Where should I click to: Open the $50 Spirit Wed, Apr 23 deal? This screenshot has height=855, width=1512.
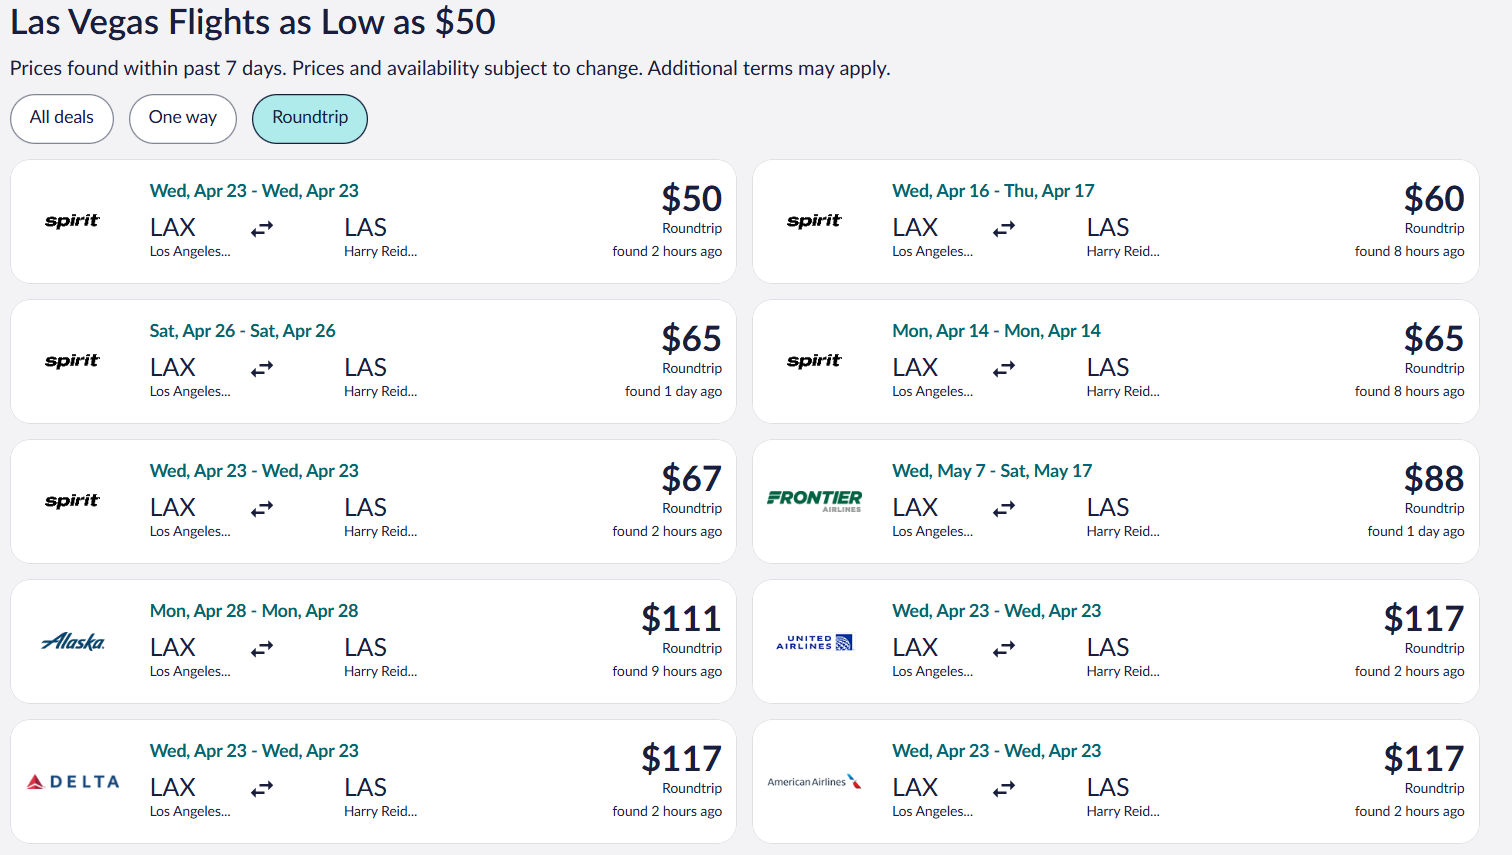coord(373,221)
